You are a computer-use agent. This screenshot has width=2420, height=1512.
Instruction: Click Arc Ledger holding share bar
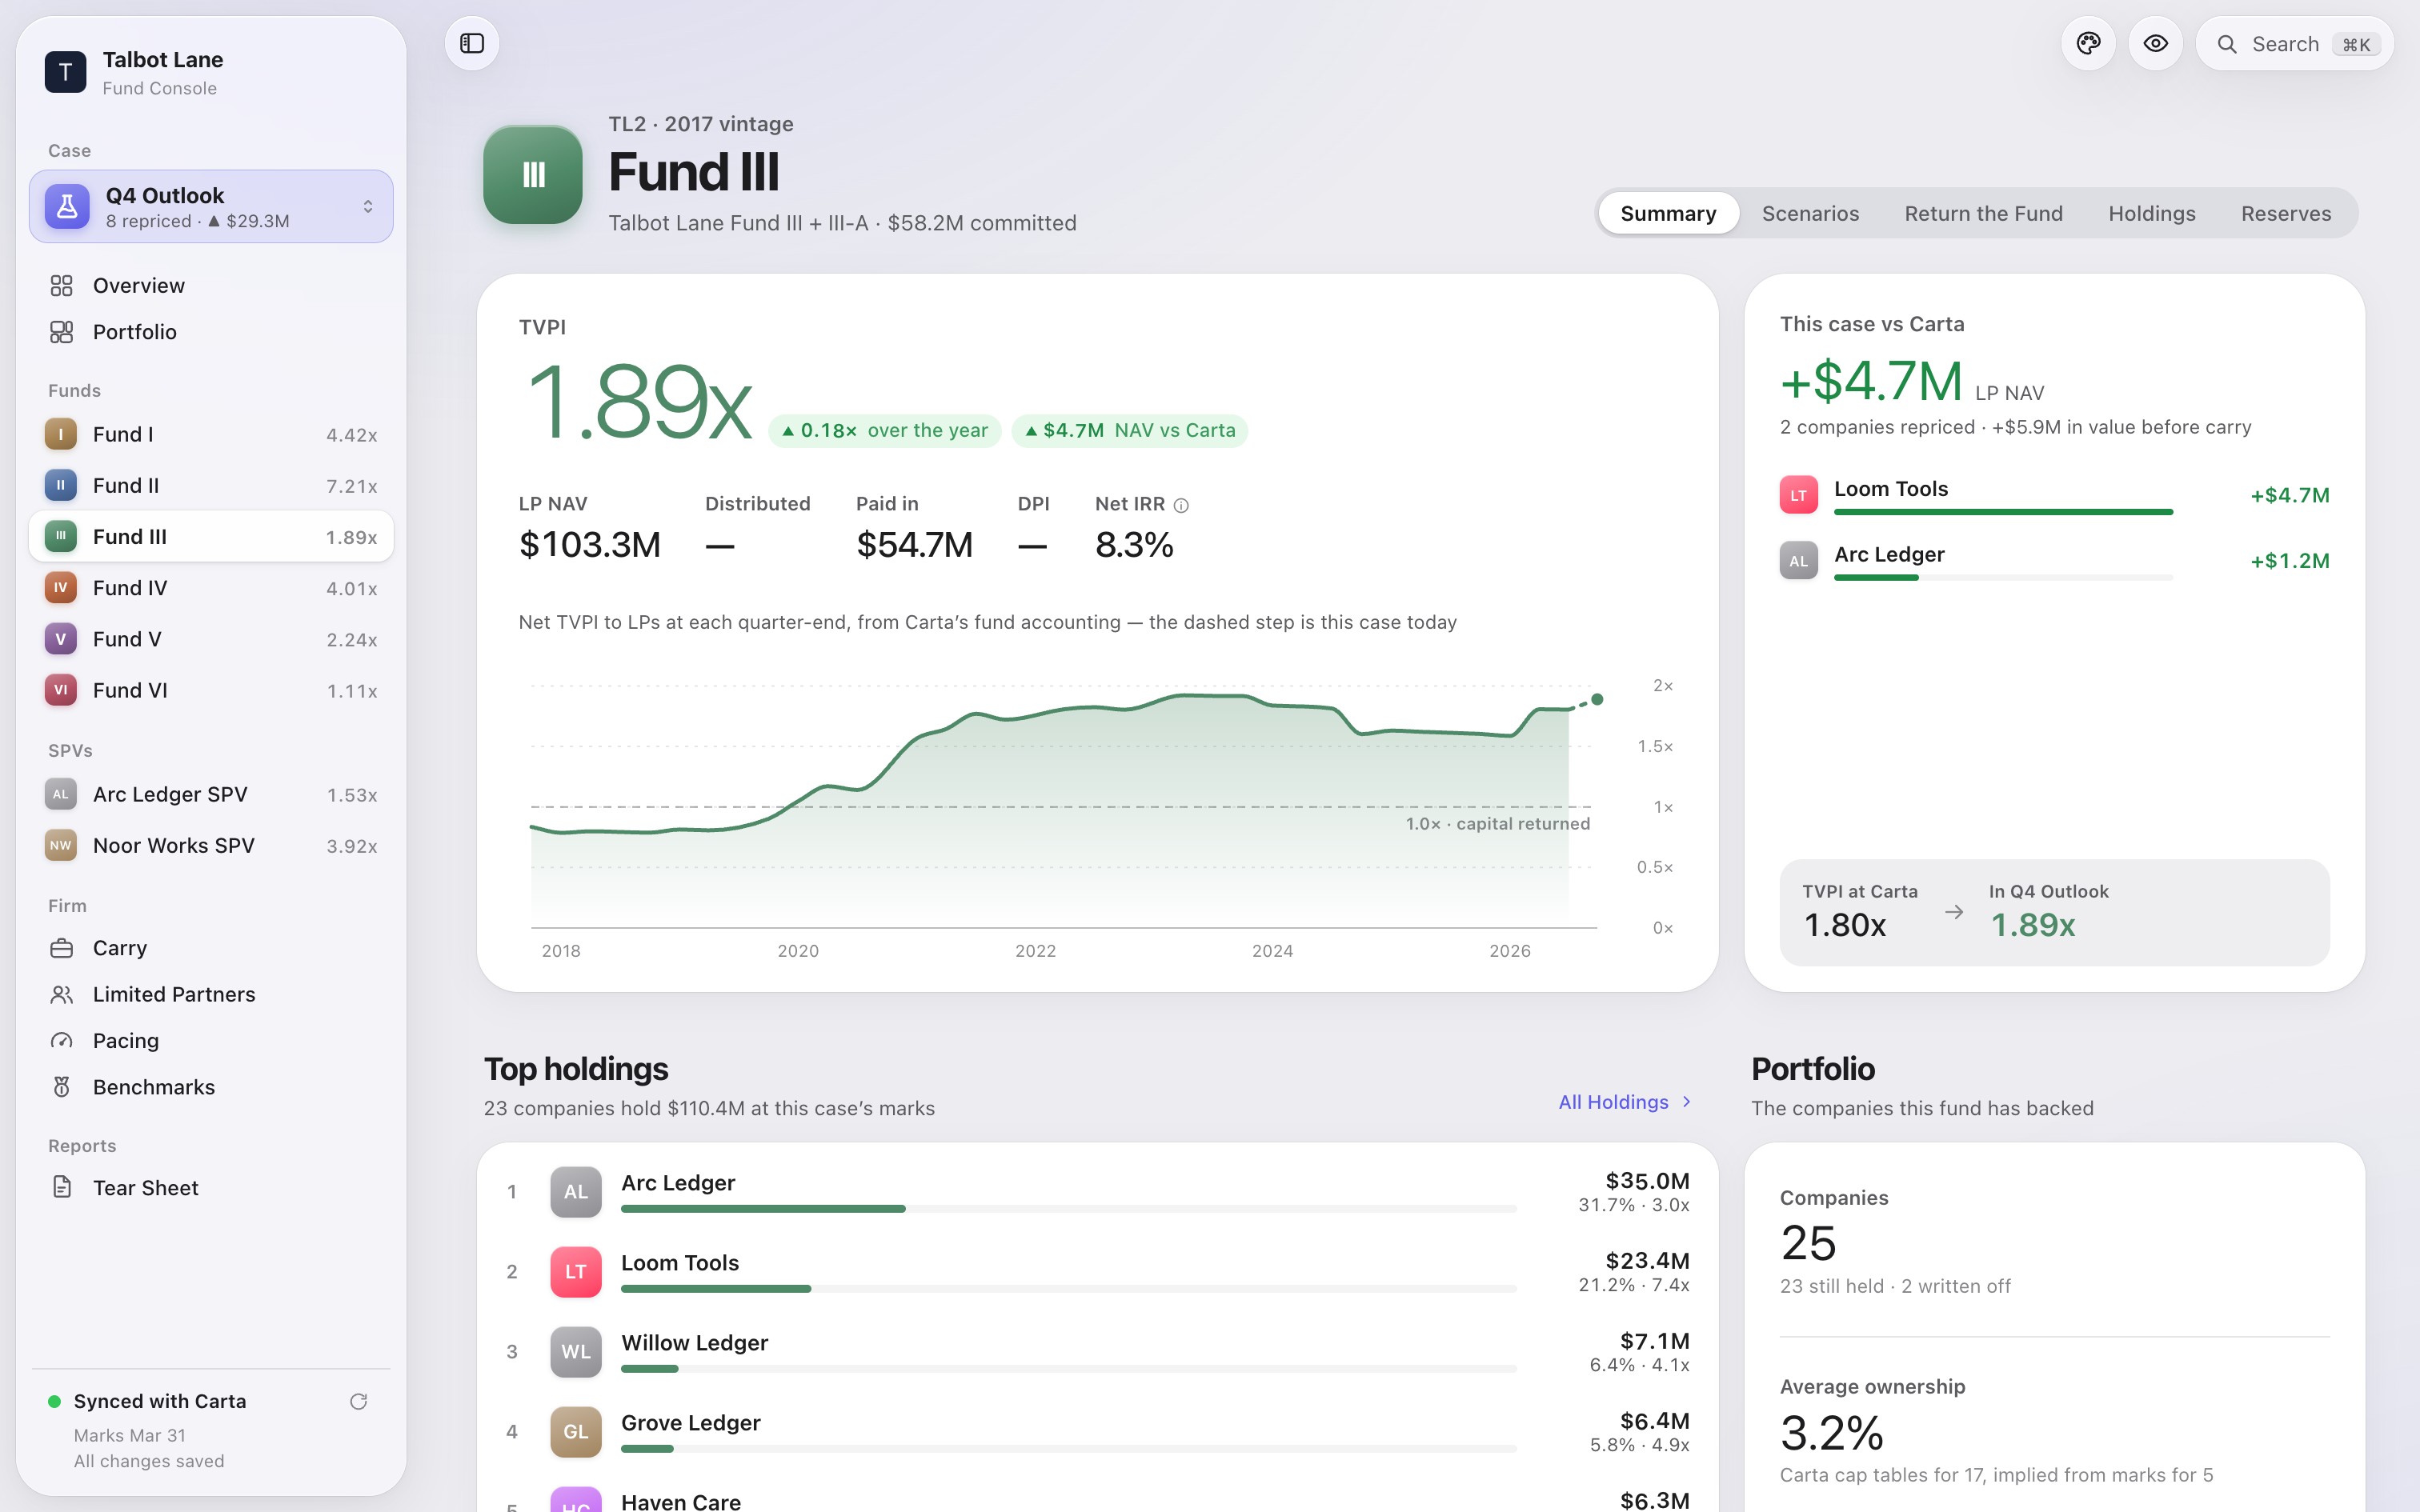(x=1069, y=1209)
